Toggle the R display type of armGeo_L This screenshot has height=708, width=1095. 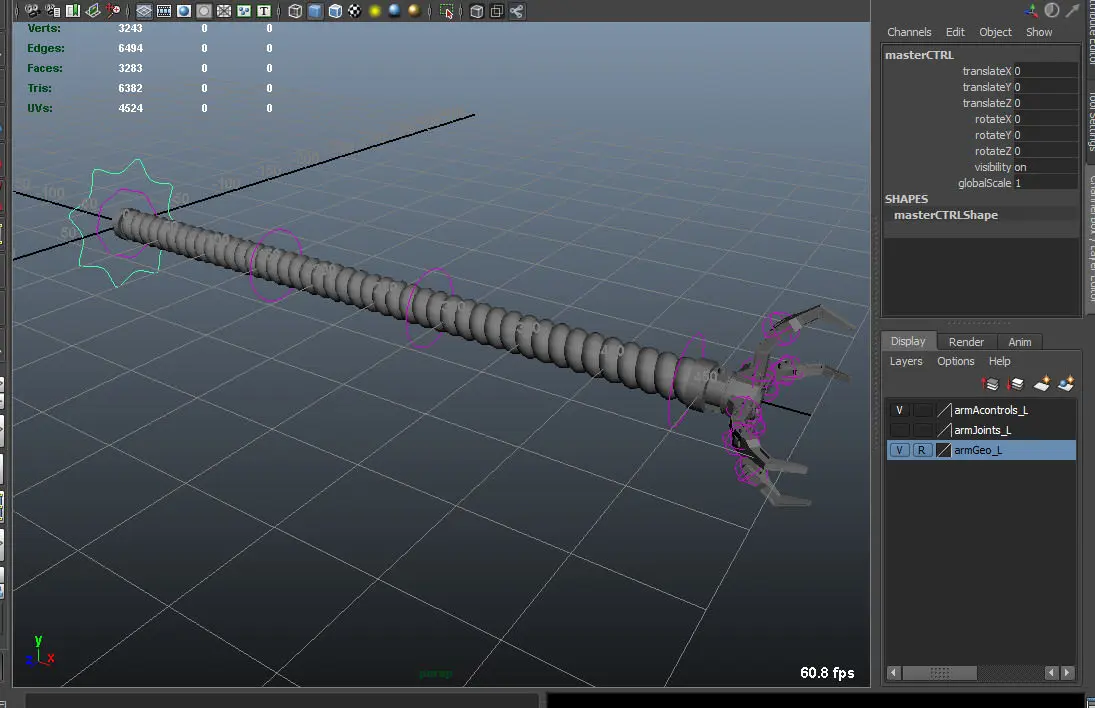coord(922,450)
